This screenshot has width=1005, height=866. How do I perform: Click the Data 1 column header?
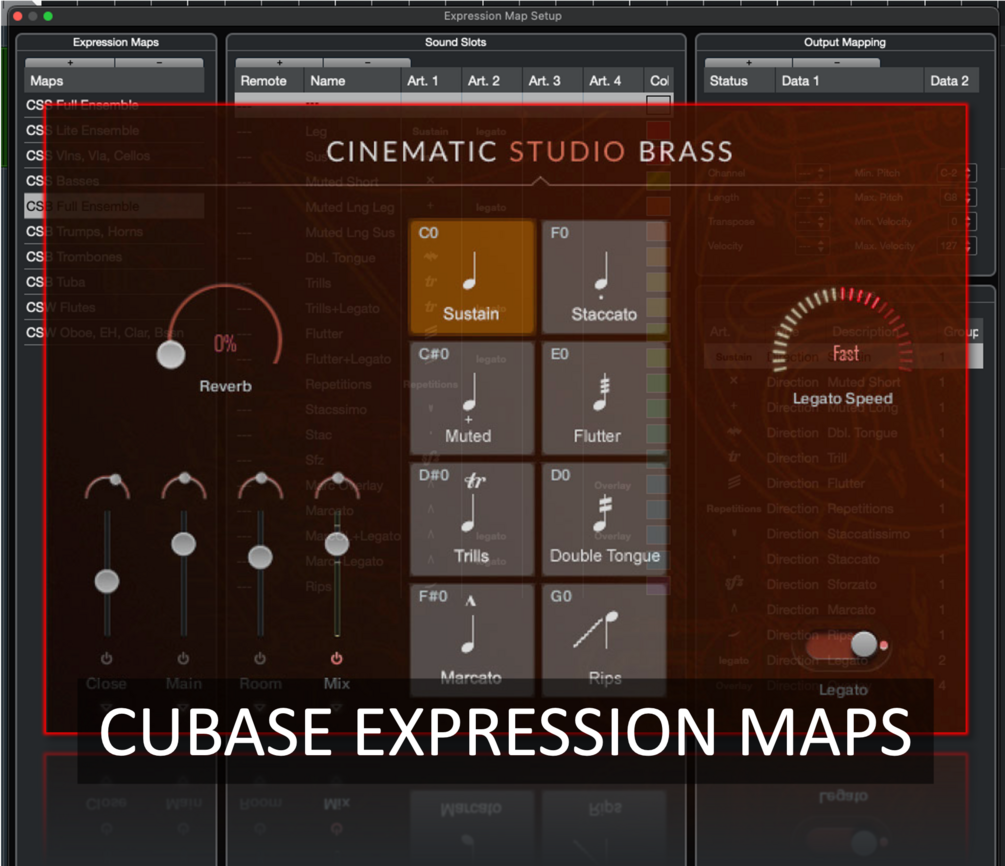pyautogui.click(x=849, y=81)
